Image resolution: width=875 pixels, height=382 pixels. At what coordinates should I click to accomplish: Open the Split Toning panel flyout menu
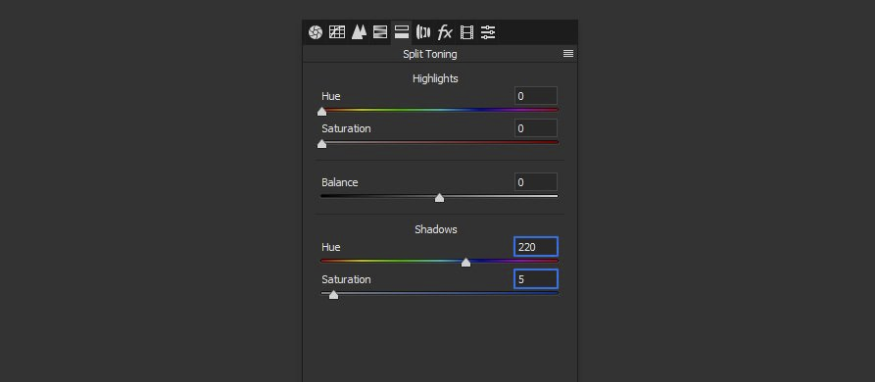coord(568,54)
